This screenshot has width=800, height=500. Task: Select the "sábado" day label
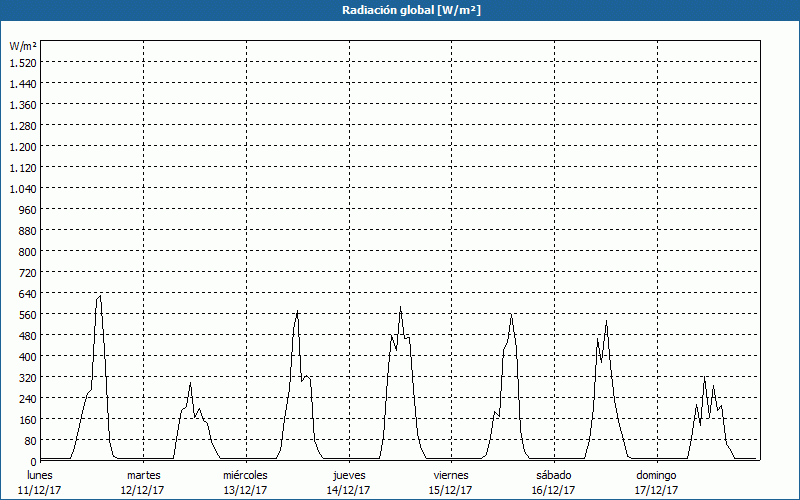[553, 474]
